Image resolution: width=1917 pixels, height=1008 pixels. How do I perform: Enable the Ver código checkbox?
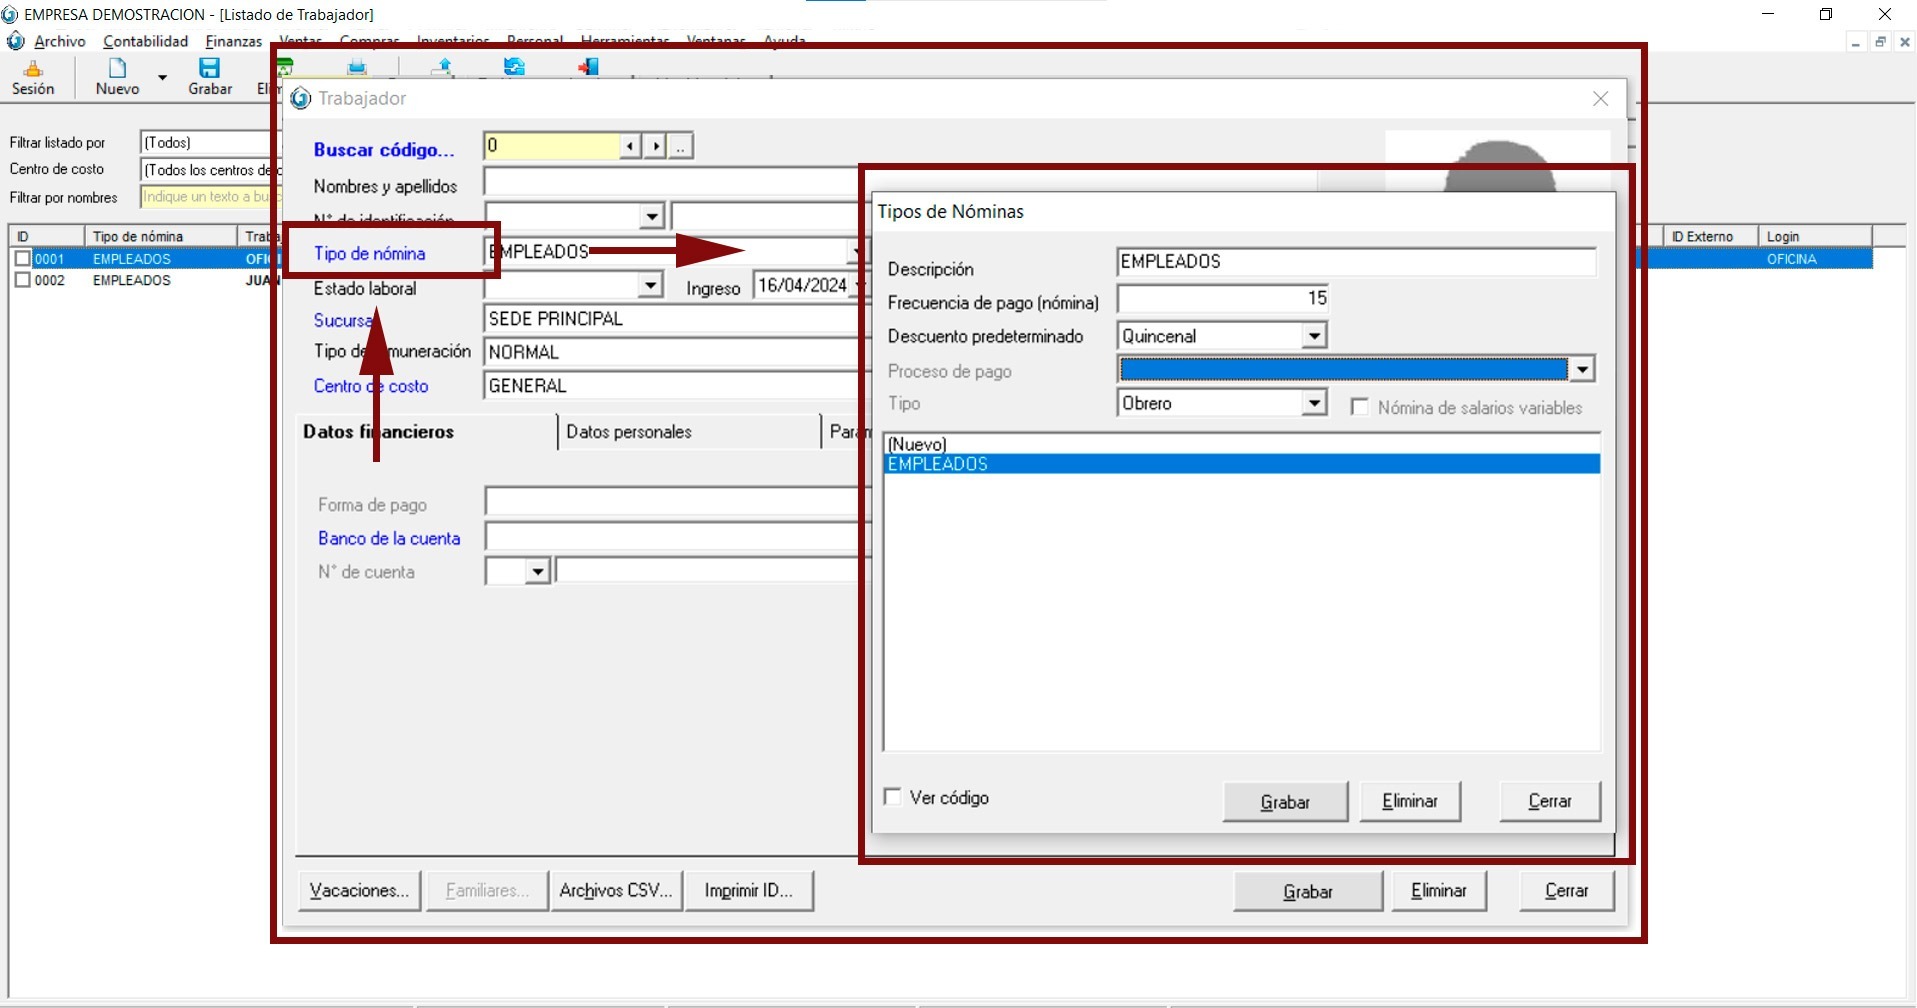tap(893, 797)
